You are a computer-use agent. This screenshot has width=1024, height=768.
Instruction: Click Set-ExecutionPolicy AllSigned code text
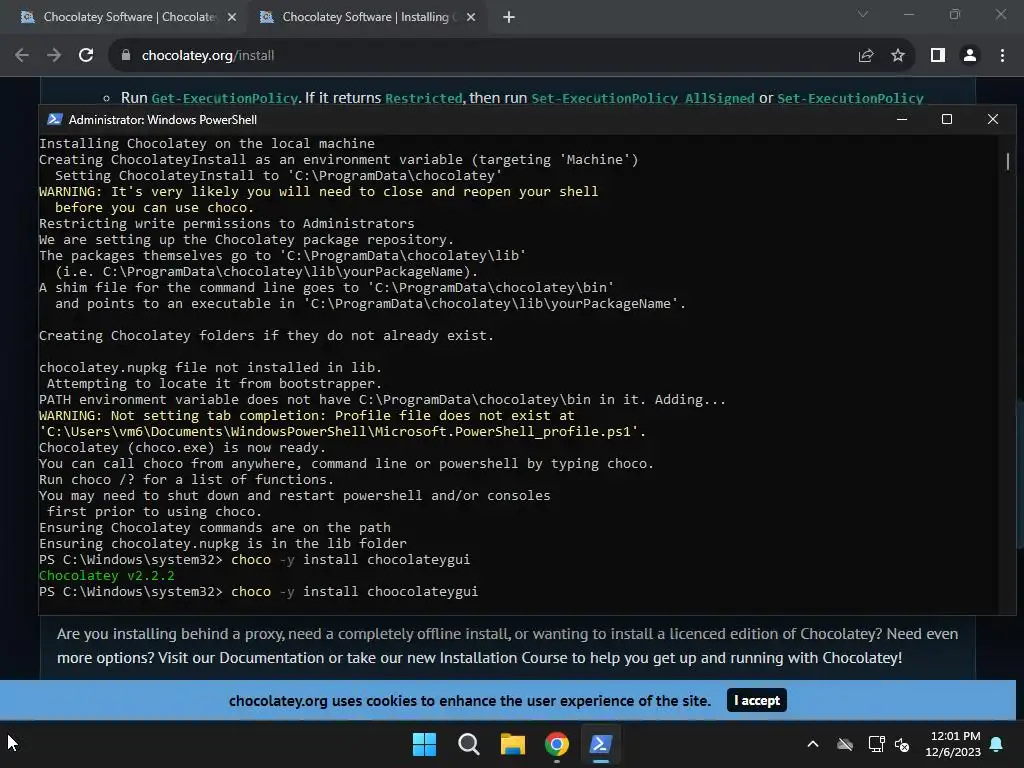[643, 99]
